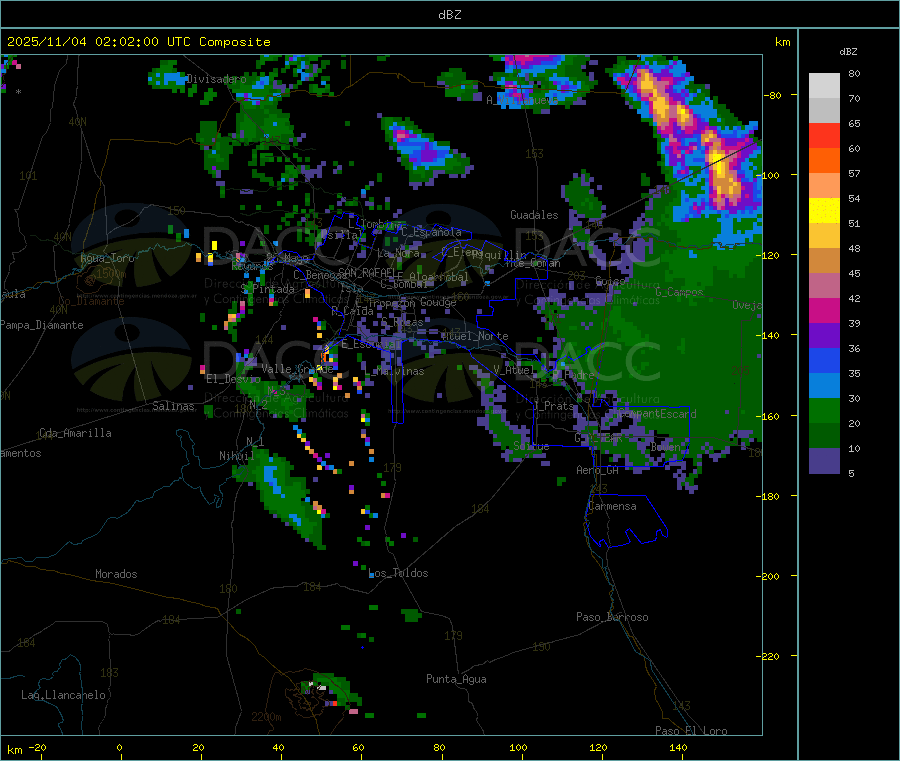The height and width of the screenshot is (761, 900).
Task: Click the 65-70 dBZ light gray legend swatch
Action: (x=824, y=110)
